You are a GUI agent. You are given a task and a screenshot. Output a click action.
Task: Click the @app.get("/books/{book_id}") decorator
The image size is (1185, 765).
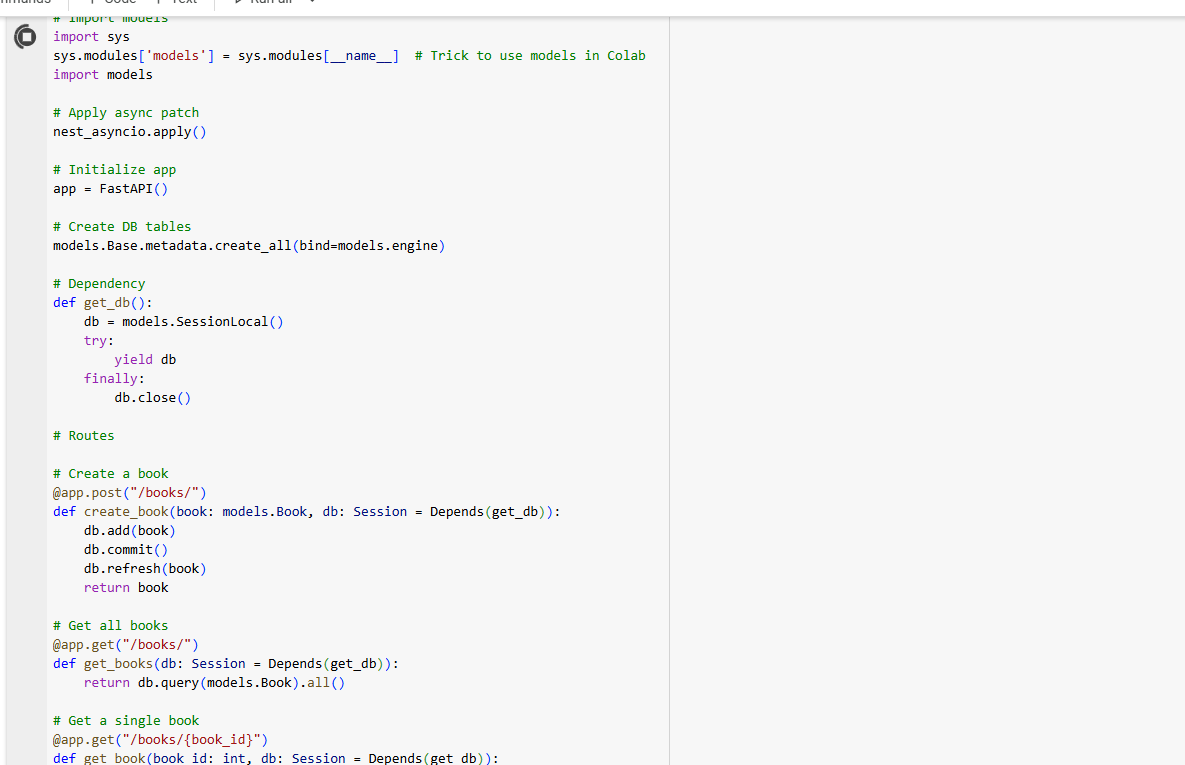160,740
